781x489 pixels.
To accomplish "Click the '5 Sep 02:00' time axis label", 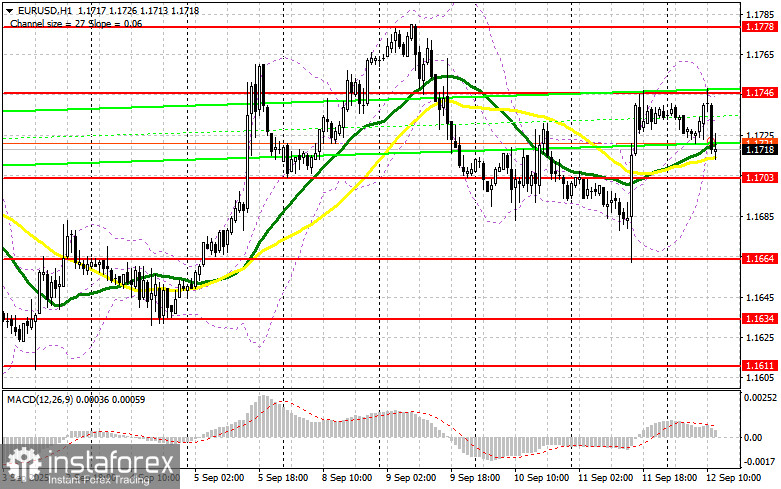I will 219,478.
